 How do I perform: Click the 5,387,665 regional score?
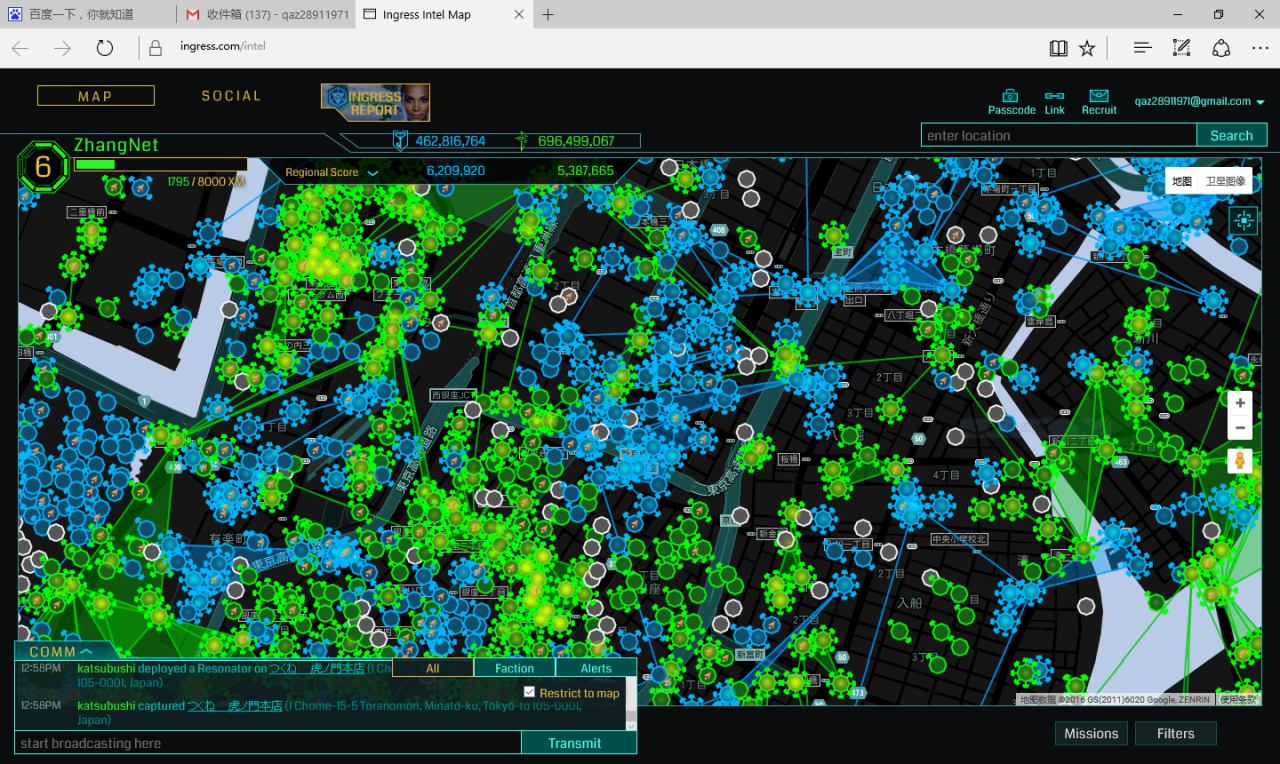585,171
